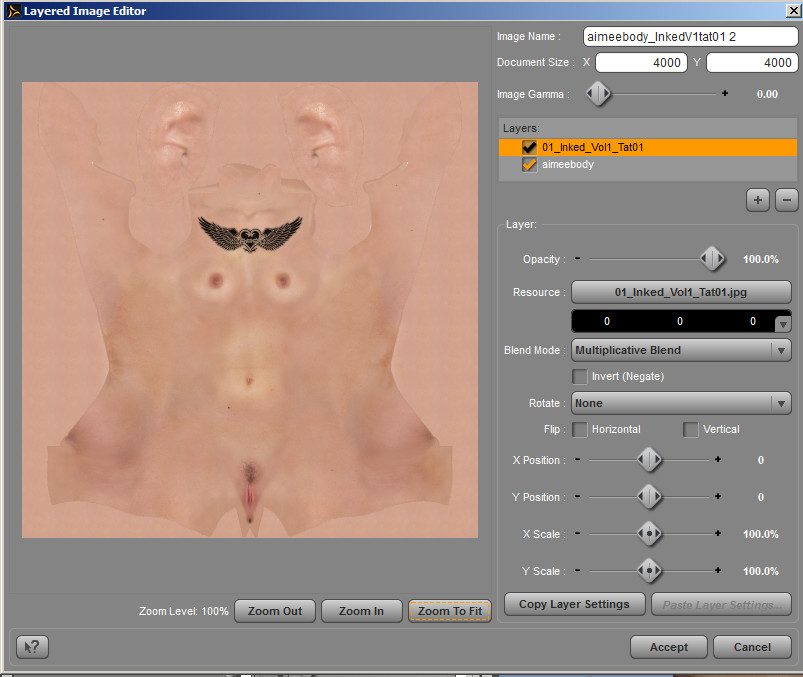Click the Y Position slider handle
The height and width of the screenshot is (677, 803).
(649, 496)
